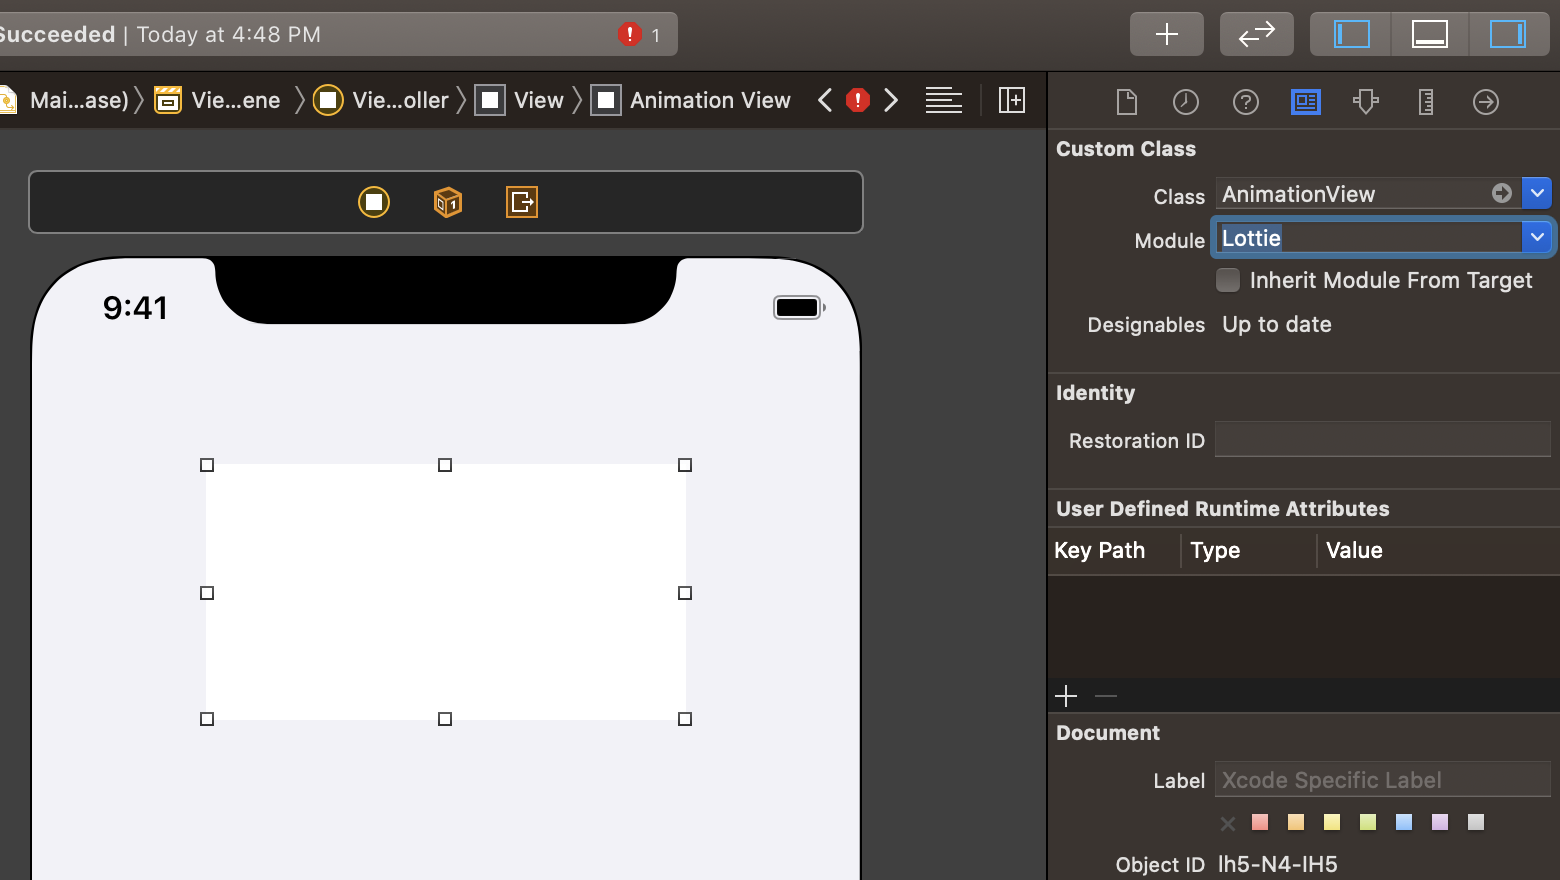This screenshot has height=880, width=1560.
Task: Choose the orange label color
Action: [1296, 822]
